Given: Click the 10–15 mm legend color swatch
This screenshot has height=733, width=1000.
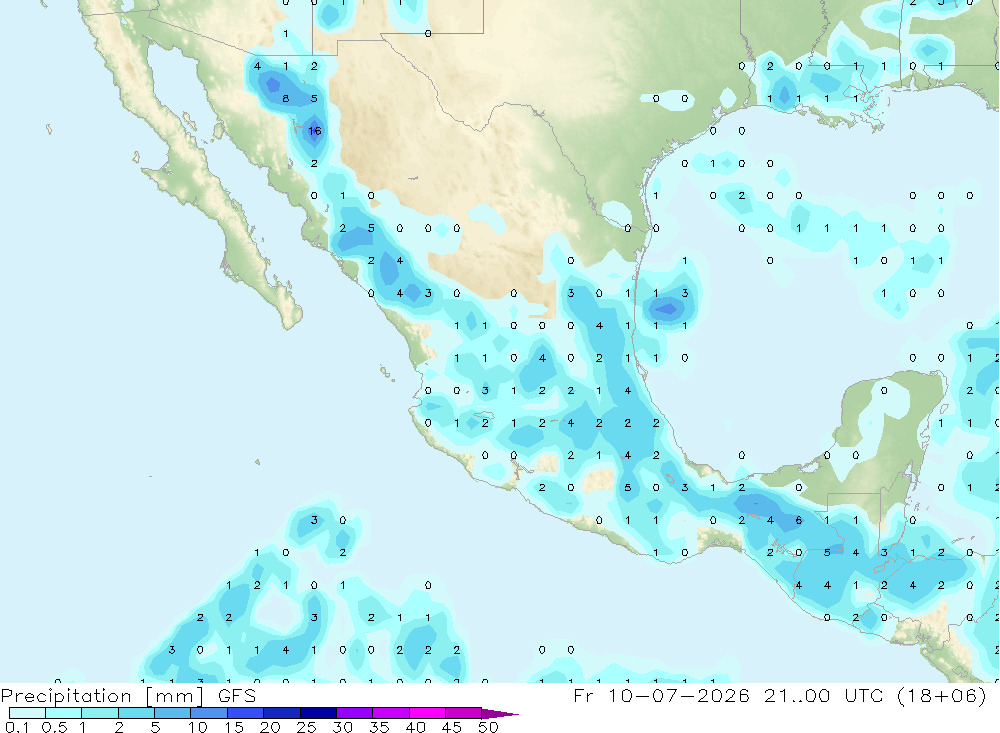Looking at the screenshot, I should [209, 713].
